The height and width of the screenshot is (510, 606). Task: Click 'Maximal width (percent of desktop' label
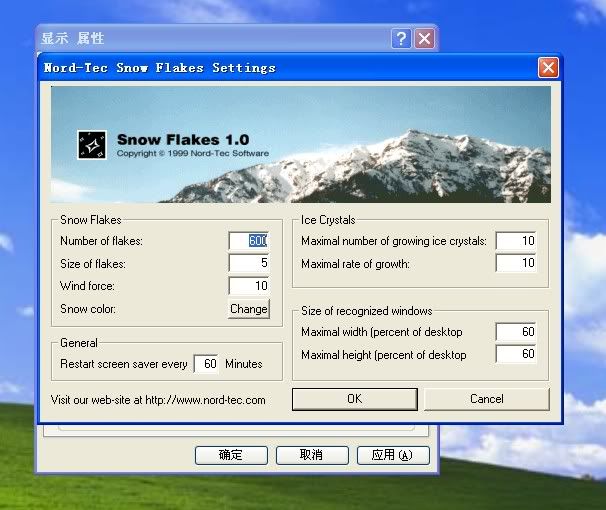tap(382, 332)
